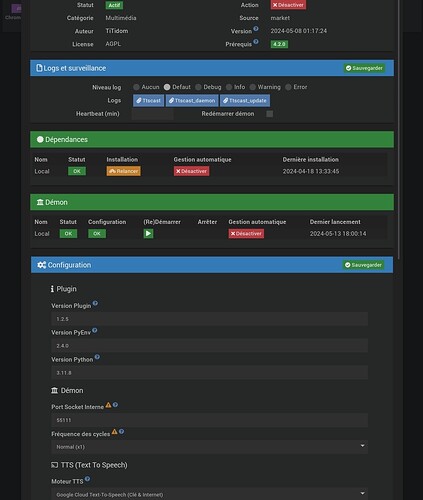Click the Désactiver plugin action button
This screenshot has height=500, width=423.
point(288,5)
